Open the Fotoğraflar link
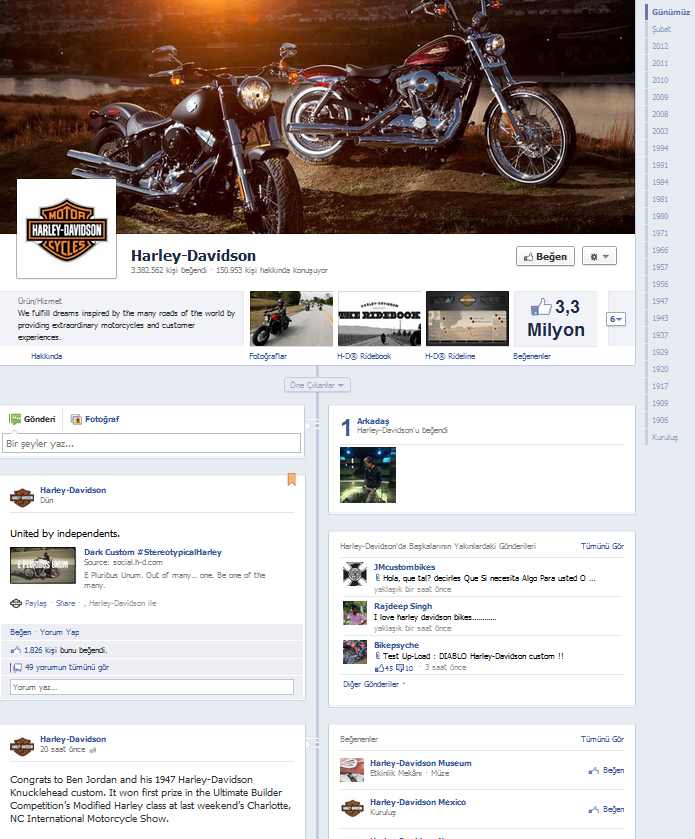The width and height of the screenshot is (695, 839). 268,356
